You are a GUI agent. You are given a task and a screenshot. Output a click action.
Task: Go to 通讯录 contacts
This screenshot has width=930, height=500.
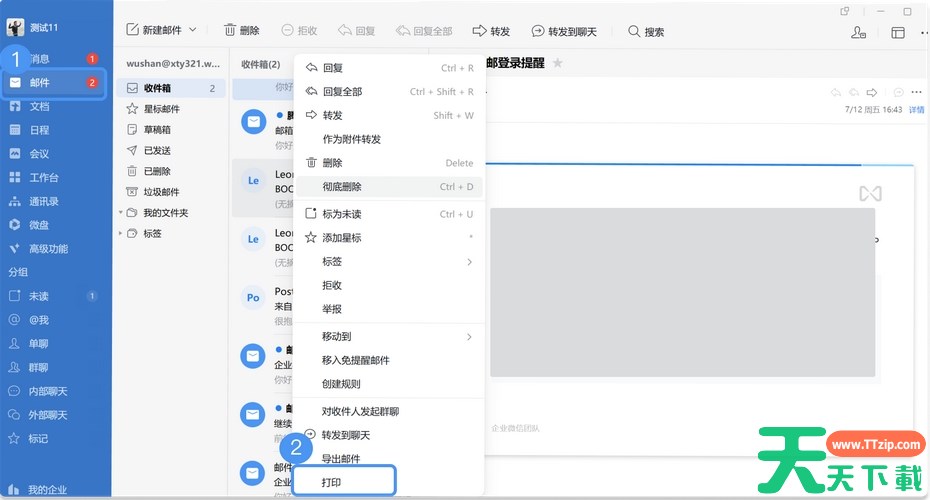(x=42, y=201)
